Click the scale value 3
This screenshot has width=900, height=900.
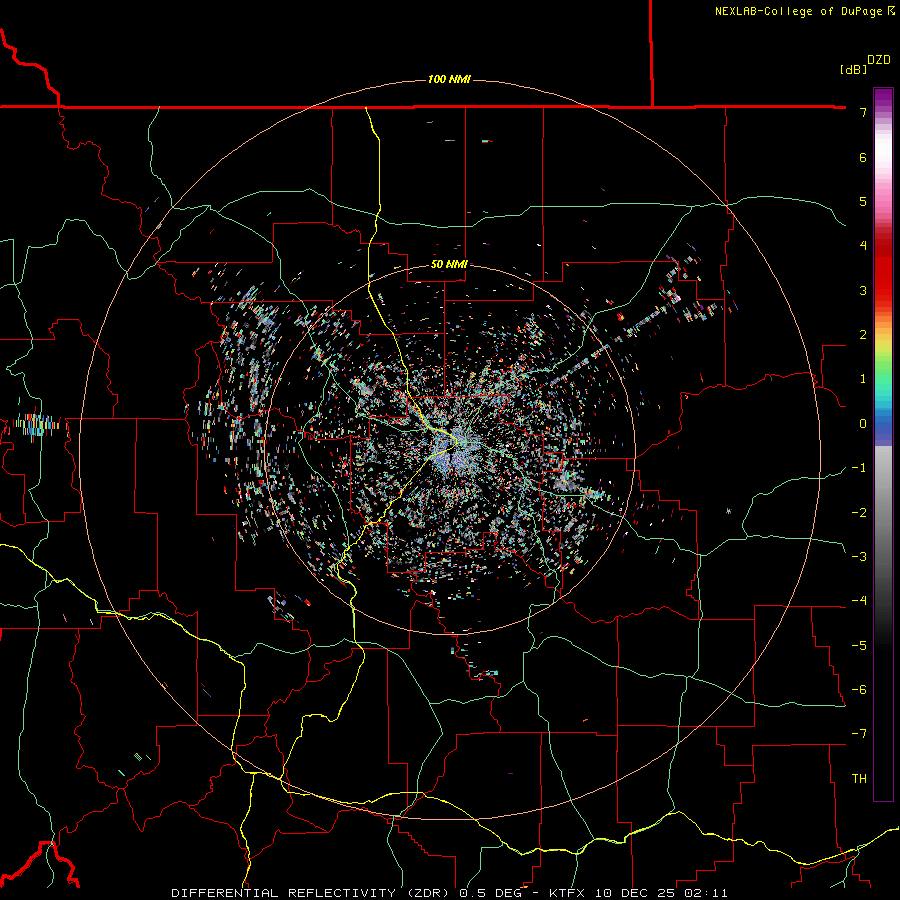[x=863, y=290]
